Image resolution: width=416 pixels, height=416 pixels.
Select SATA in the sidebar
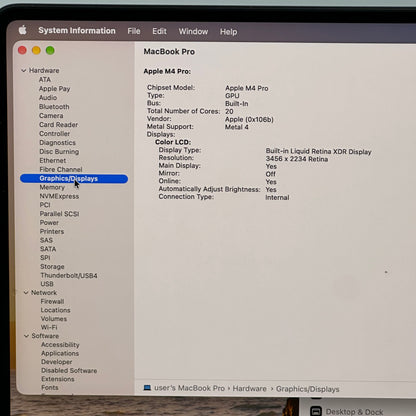48,249
